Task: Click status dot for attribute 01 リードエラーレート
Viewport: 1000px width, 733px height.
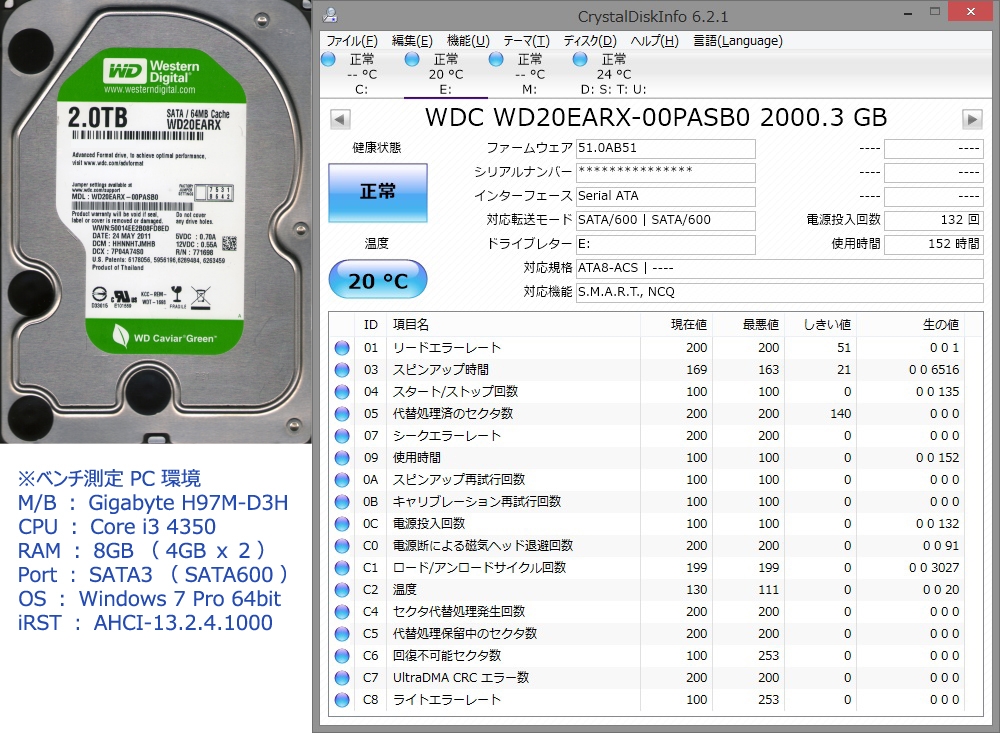Action: 342,348
